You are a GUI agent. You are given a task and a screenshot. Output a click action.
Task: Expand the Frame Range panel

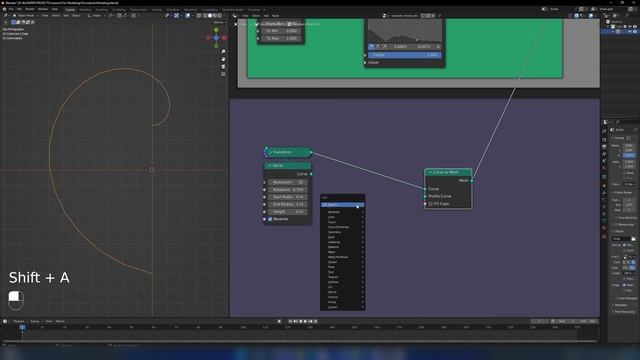[622, 192]
